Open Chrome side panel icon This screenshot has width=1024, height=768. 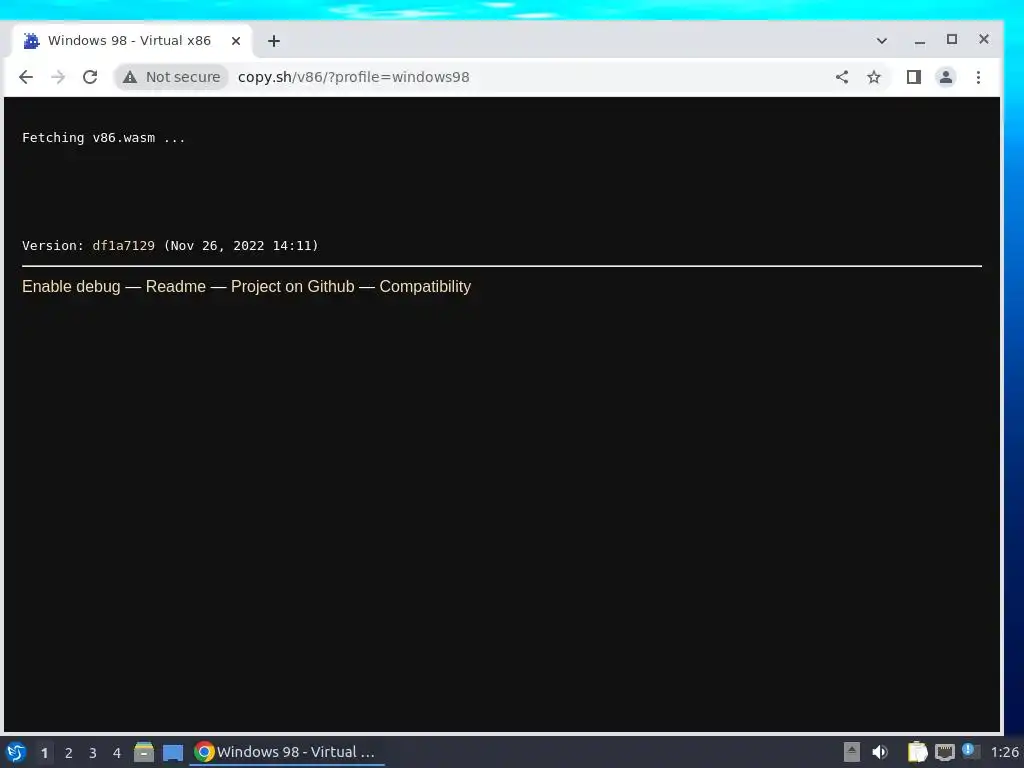coord(914,77)
